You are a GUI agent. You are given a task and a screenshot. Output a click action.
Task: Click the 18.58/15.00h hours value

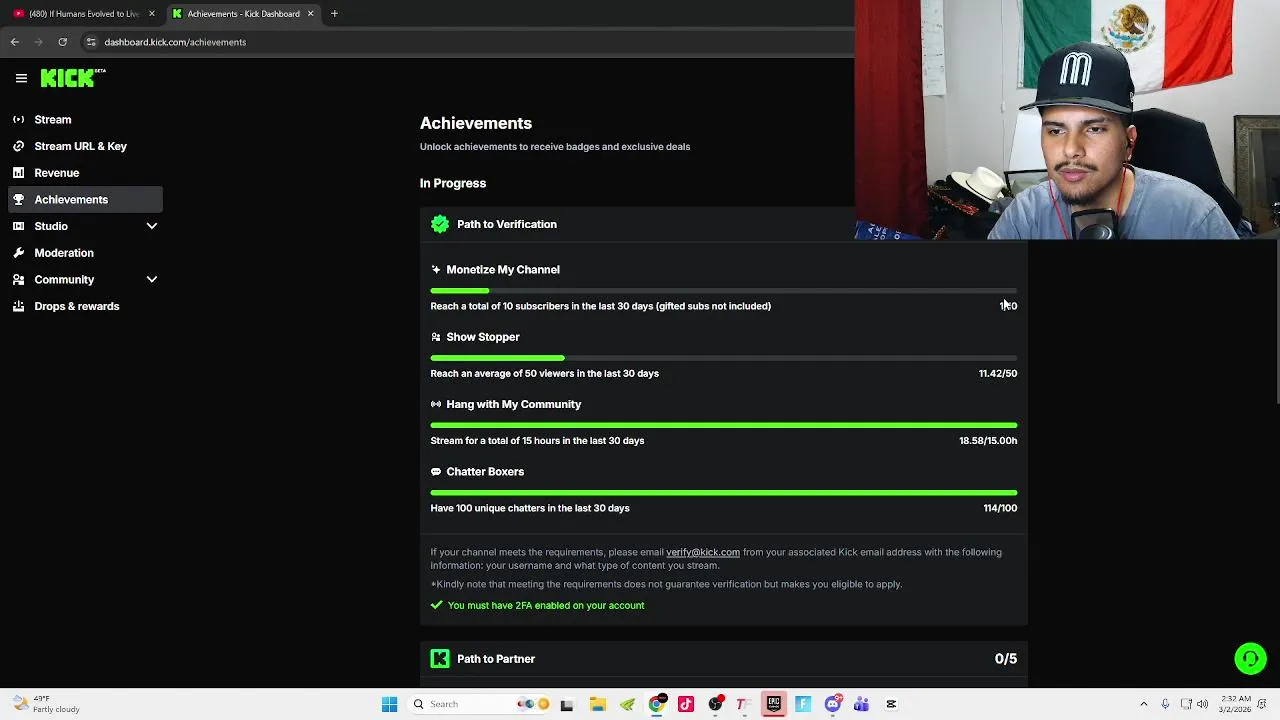[988, 441]
